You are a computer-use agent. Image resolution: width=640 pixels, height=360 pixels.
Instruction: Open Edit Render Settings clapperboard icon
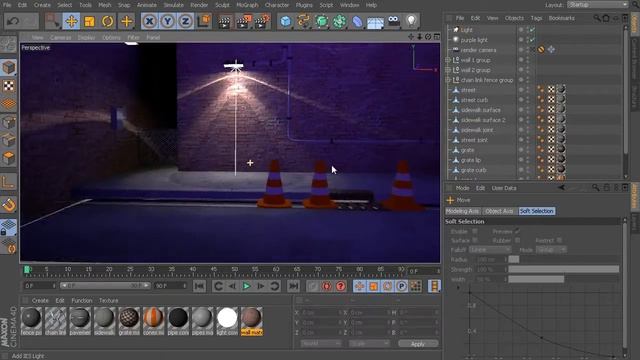262,21
